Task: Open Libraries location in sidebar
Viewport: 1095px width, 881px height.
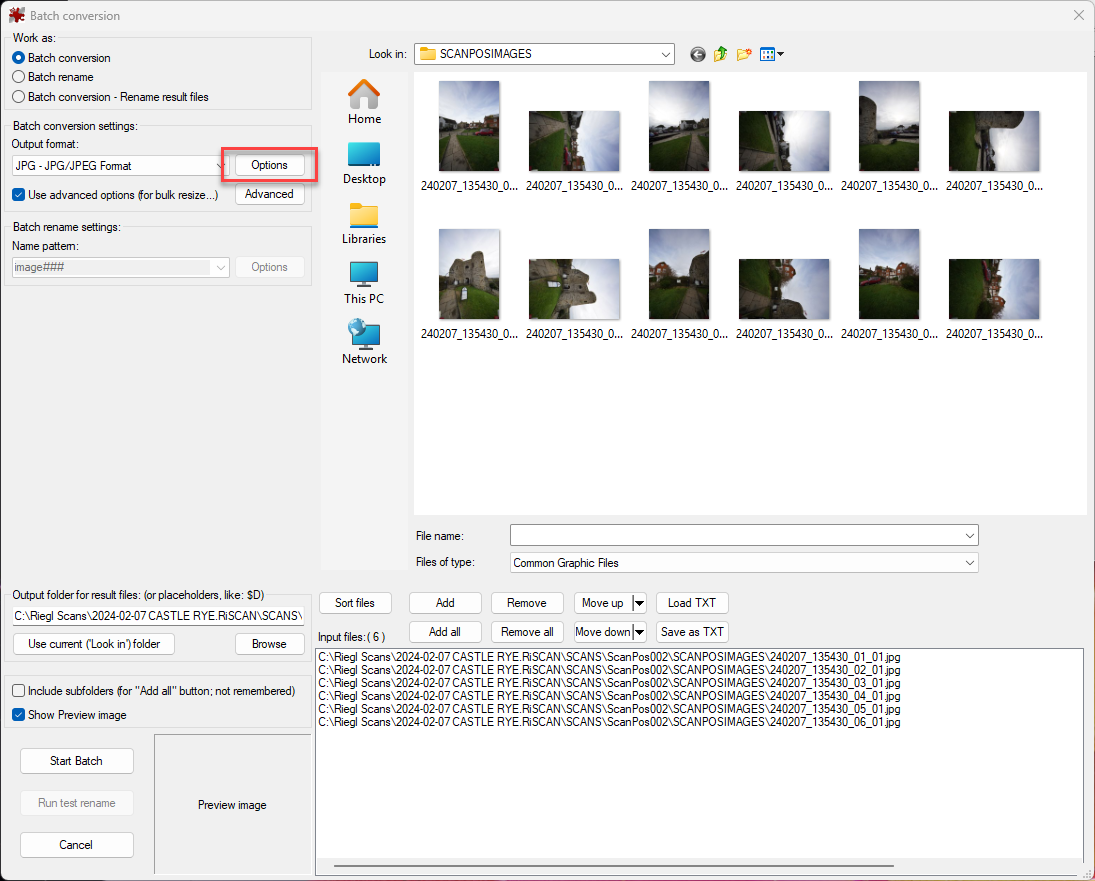Action: point(364,222)
